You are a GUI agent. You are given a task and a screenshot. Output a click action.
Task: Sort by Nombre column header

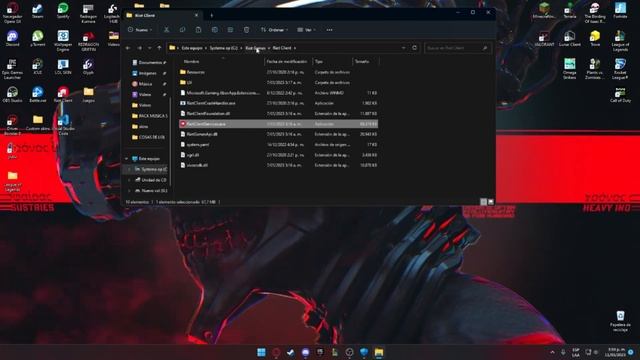(191, 62)
